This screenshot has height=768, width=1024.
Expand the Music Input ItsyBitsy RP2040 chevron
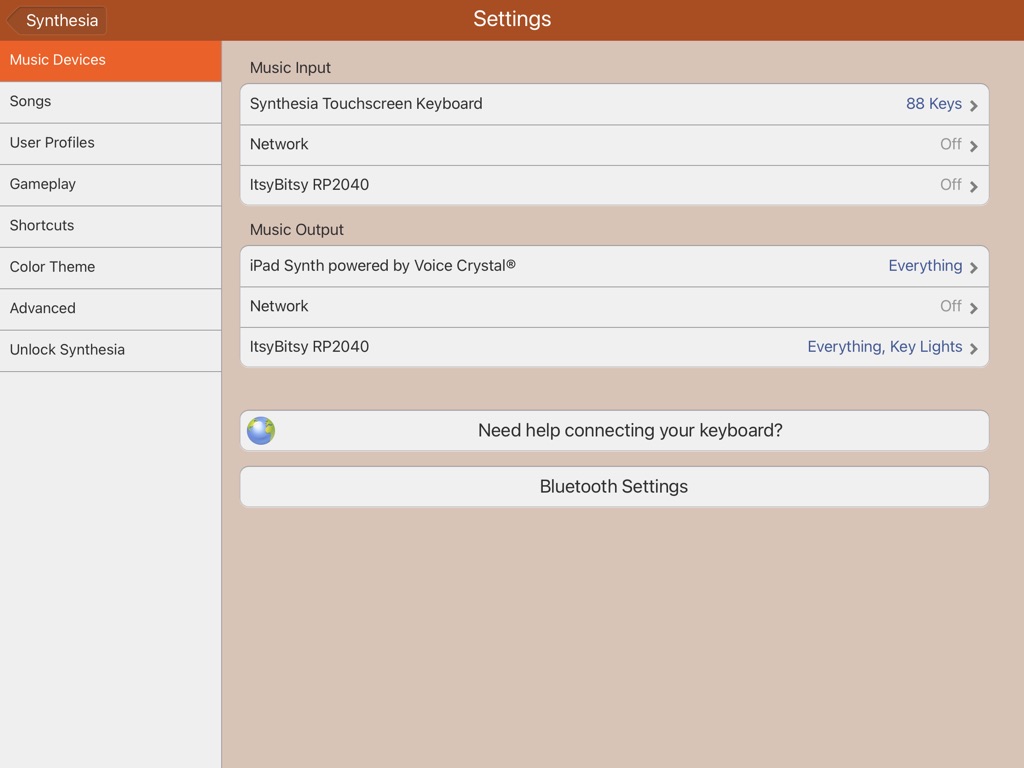click(x=974, y=186)
